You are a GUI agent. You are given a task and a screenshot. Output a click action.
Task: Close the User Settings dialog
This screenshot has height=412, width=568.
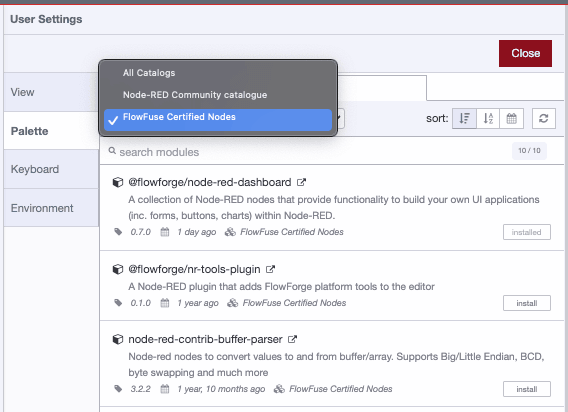(x=525, y=53)
